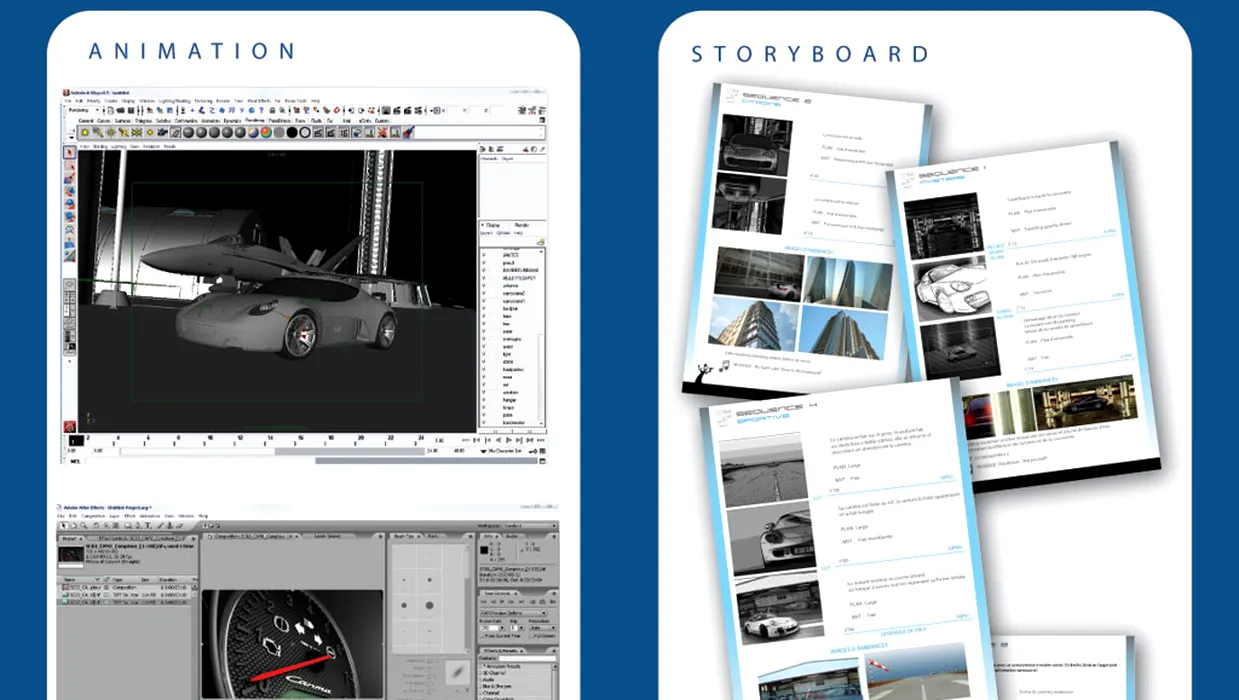This screenshot has width=1239, height=700.
Task: Select the Composition row in Project panel
Action: pos(125,587)
